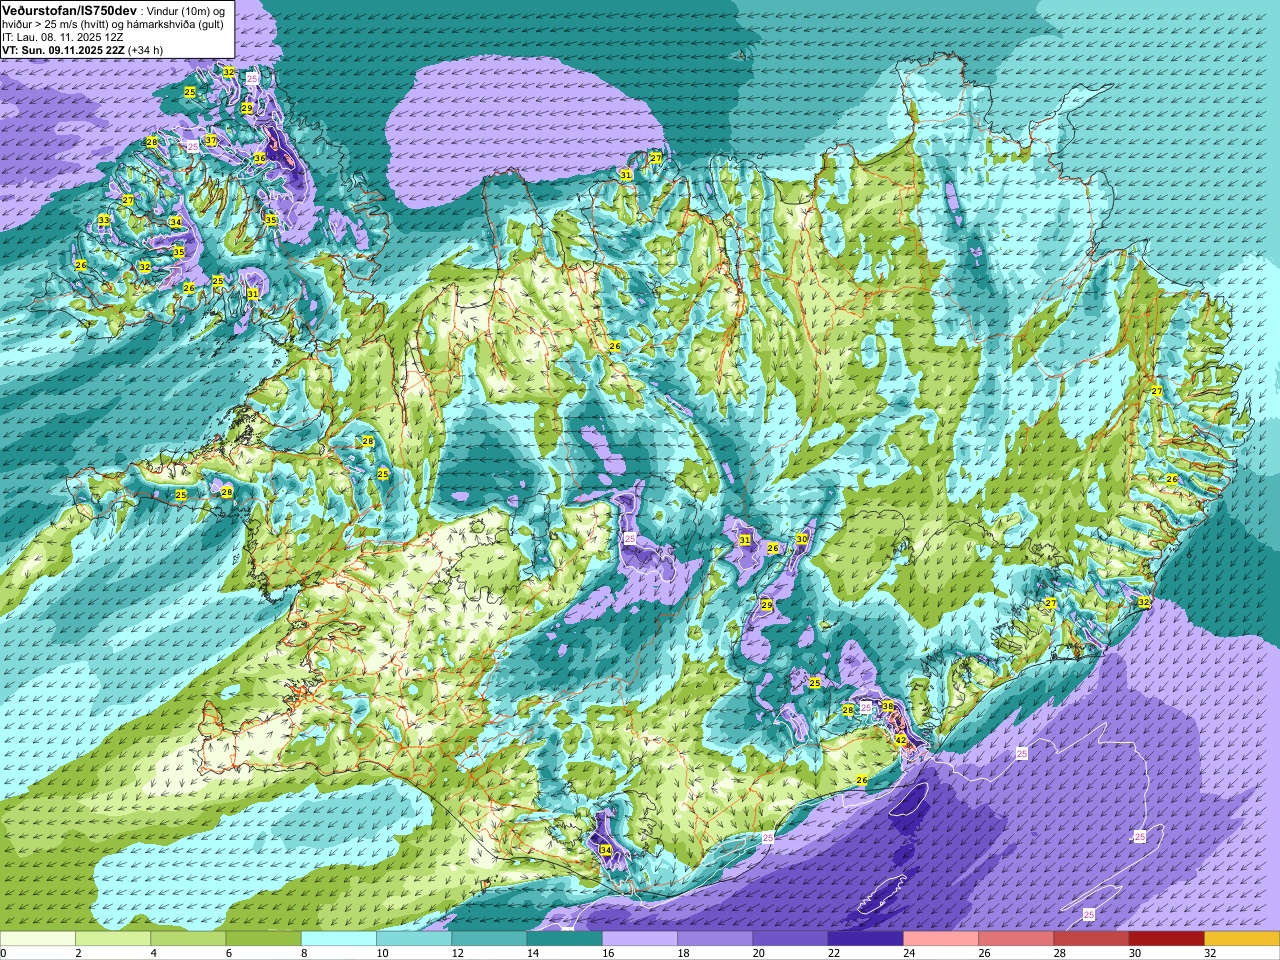Click the 32 tick label on color scale
The image size is (1280, 960).
pyautogui.click(x=1210, y=953)
